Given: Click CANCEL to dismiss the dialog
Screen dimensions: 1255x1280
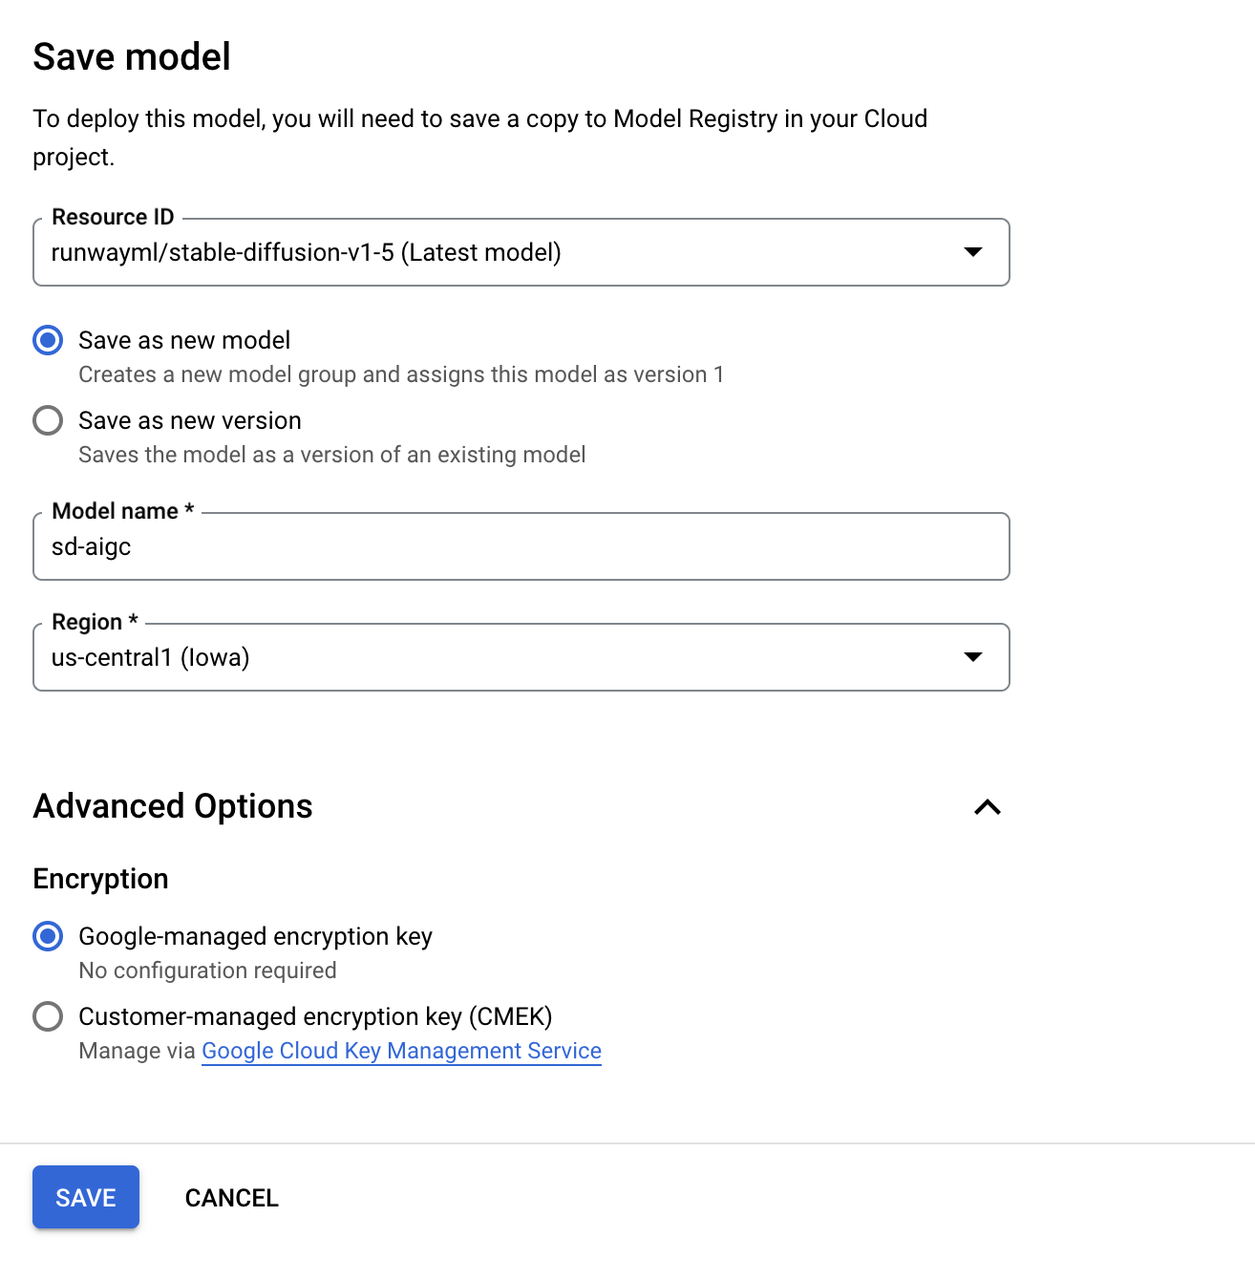Looking at the screenshot, I should click(231, 1197).
